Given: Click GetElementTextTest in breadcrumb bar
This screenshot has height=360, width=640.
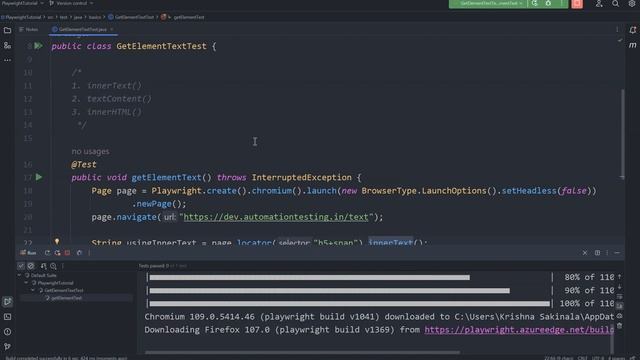Looking at the screenshot, I should point(131,17).
